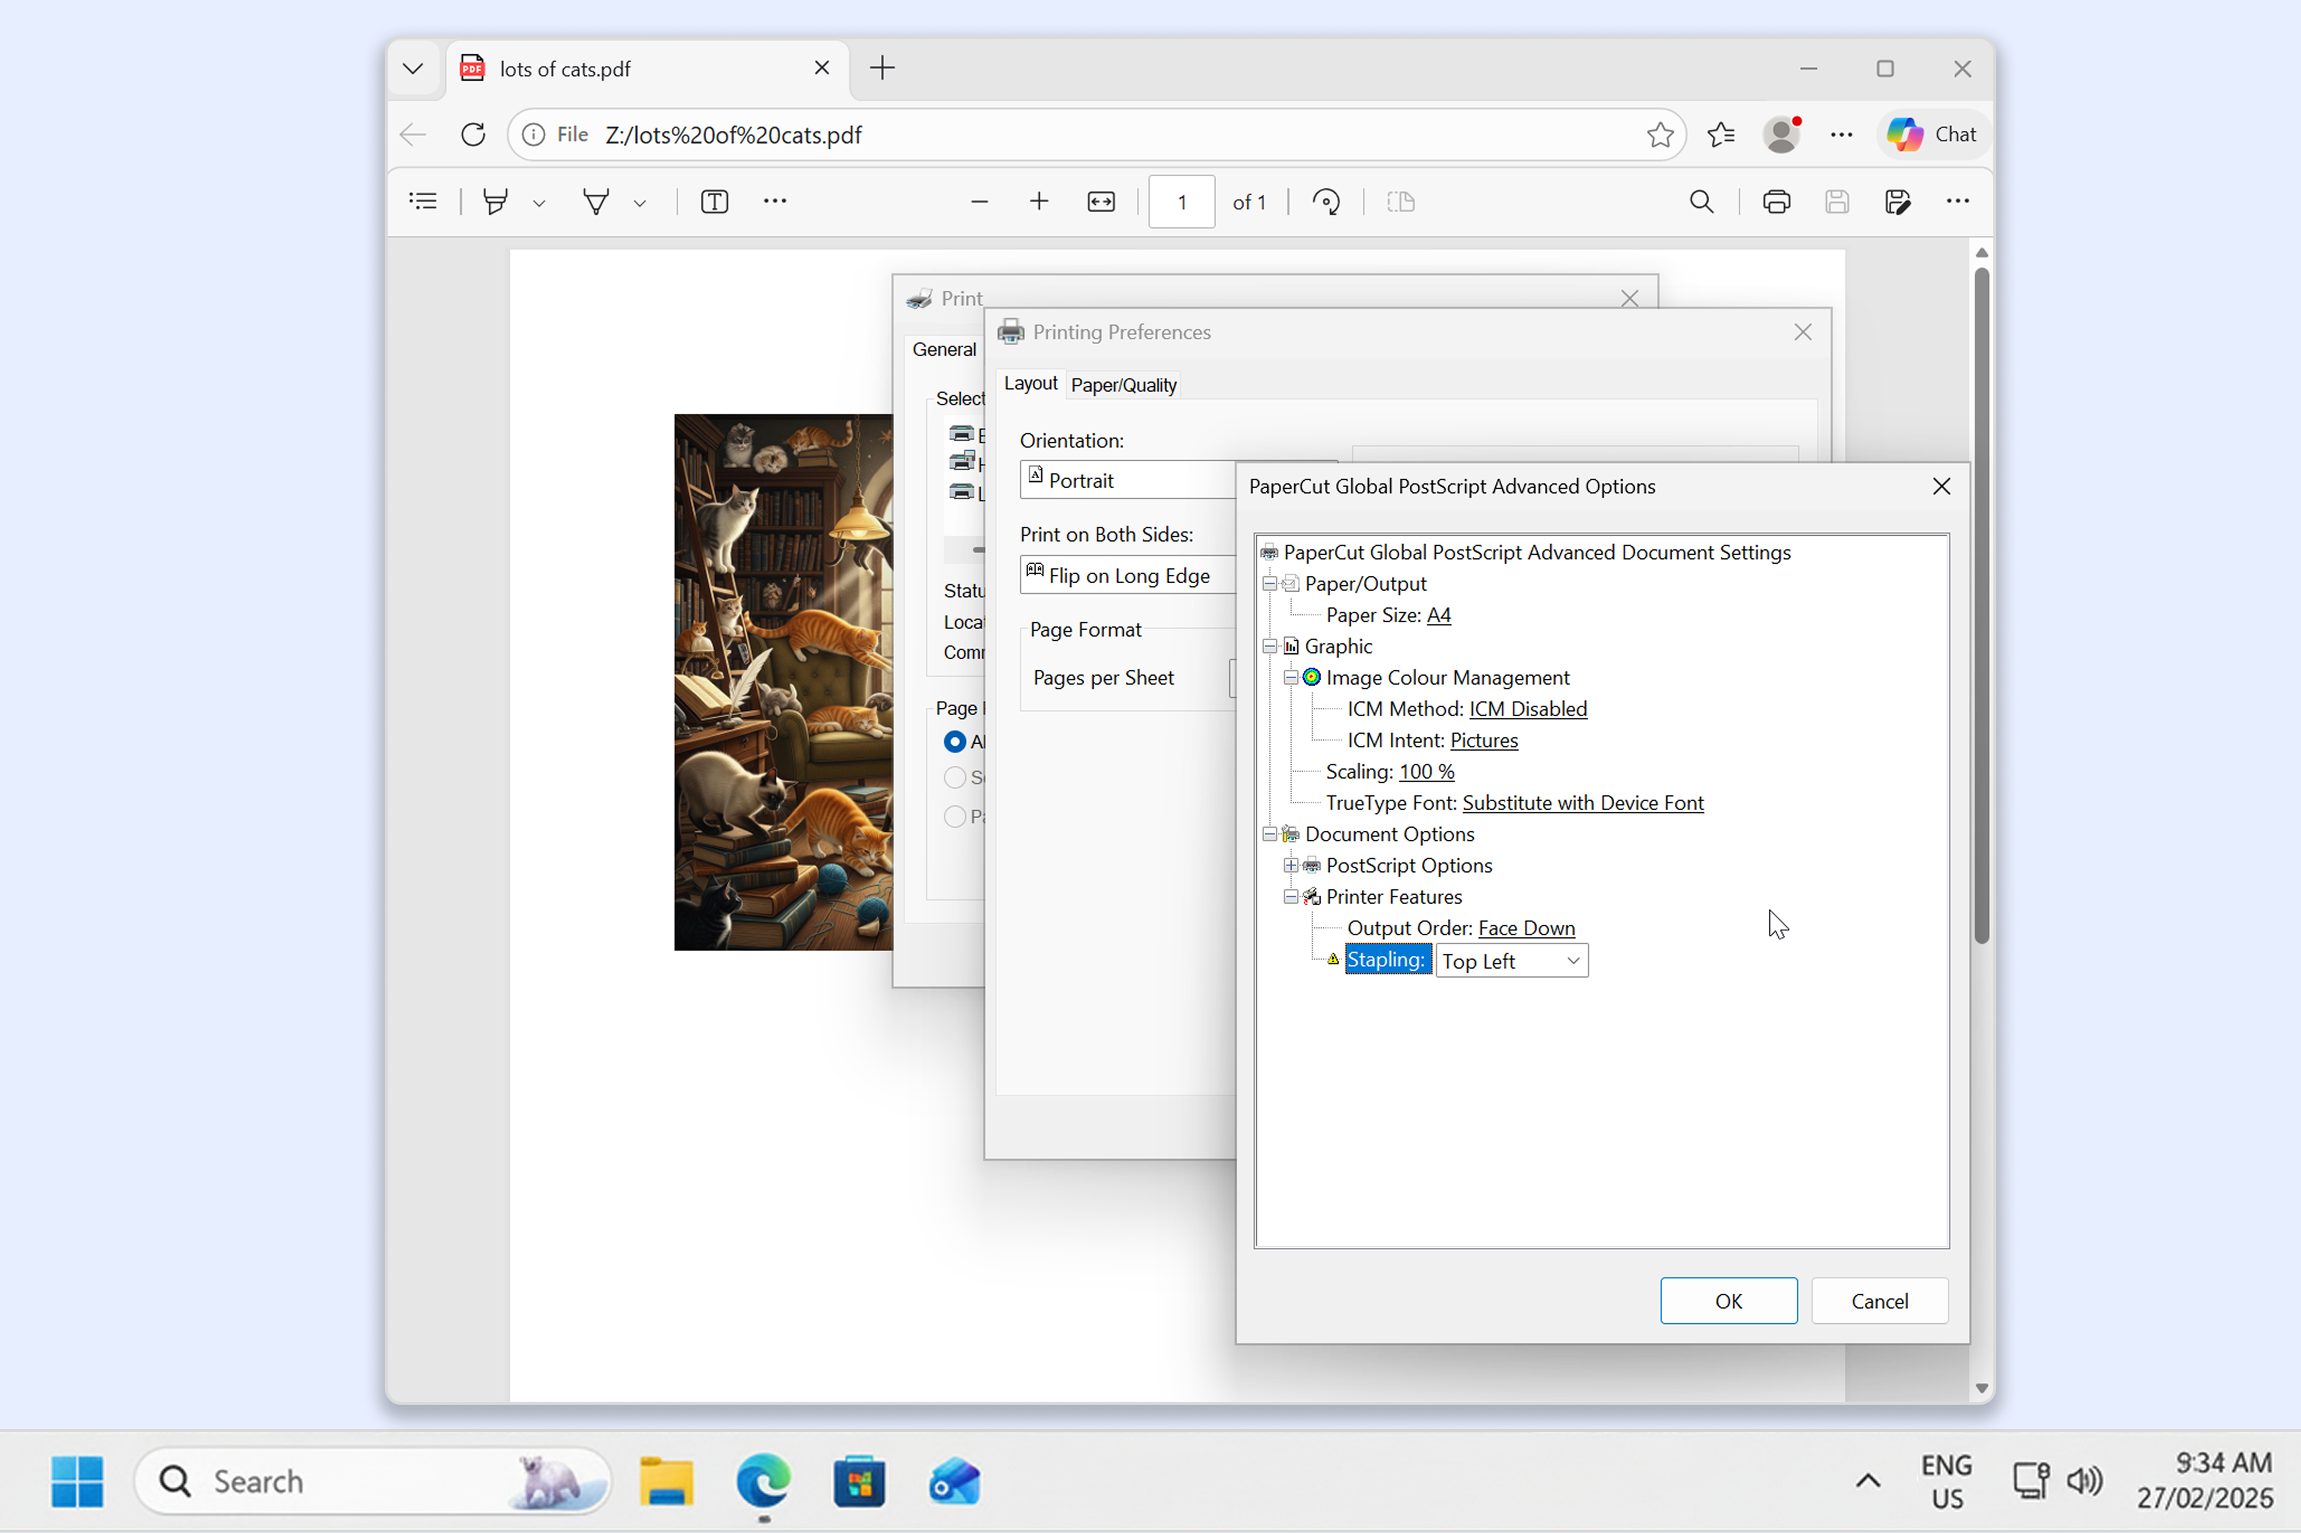Open the Stapling dropdown showing Top Left
Screen dimensions: 2301x1533
coord(1511,960)
